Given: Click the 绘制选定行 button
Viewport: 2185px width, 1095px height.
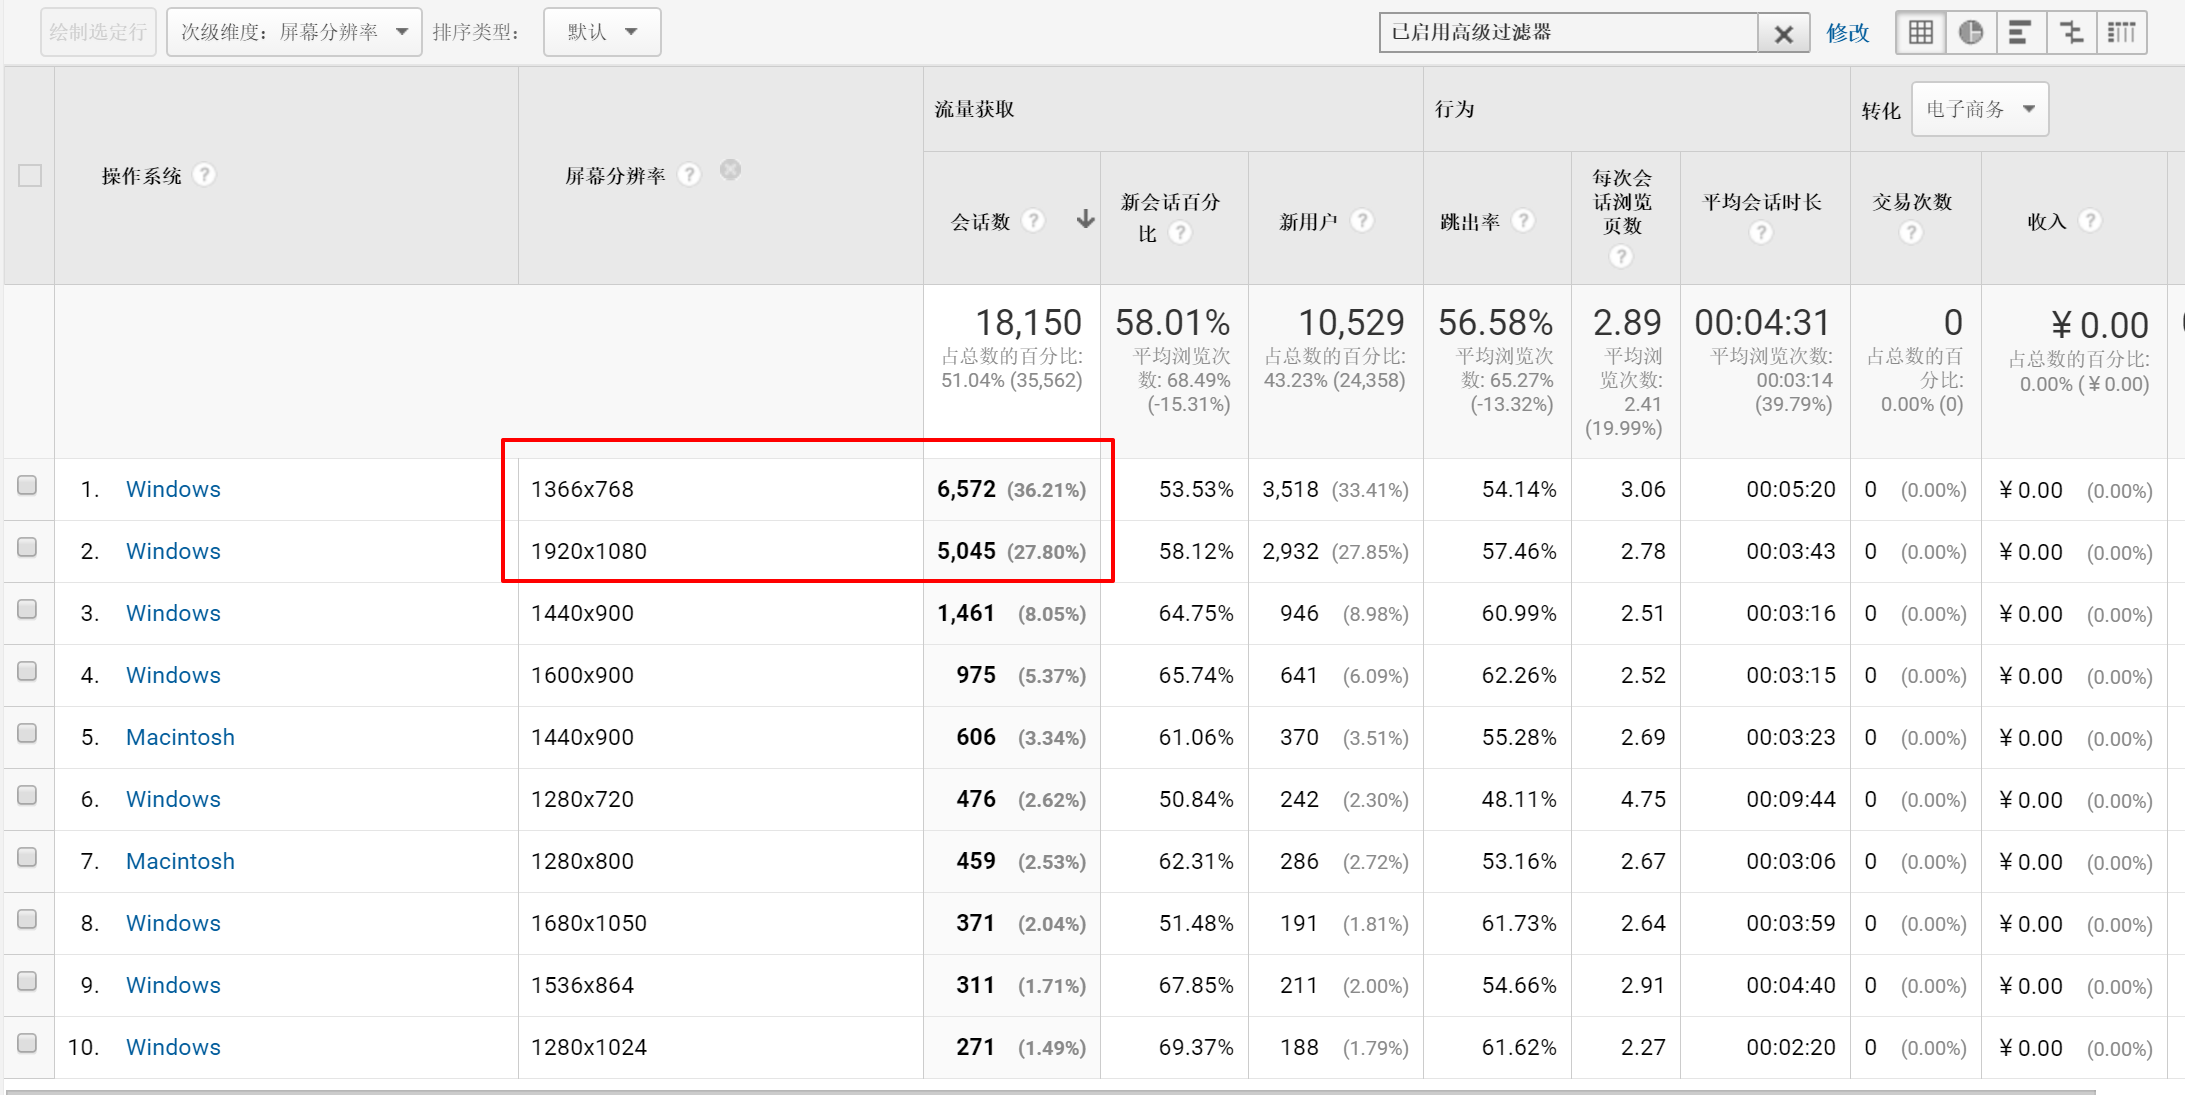Looking at the screenshot, I should 98,32.
